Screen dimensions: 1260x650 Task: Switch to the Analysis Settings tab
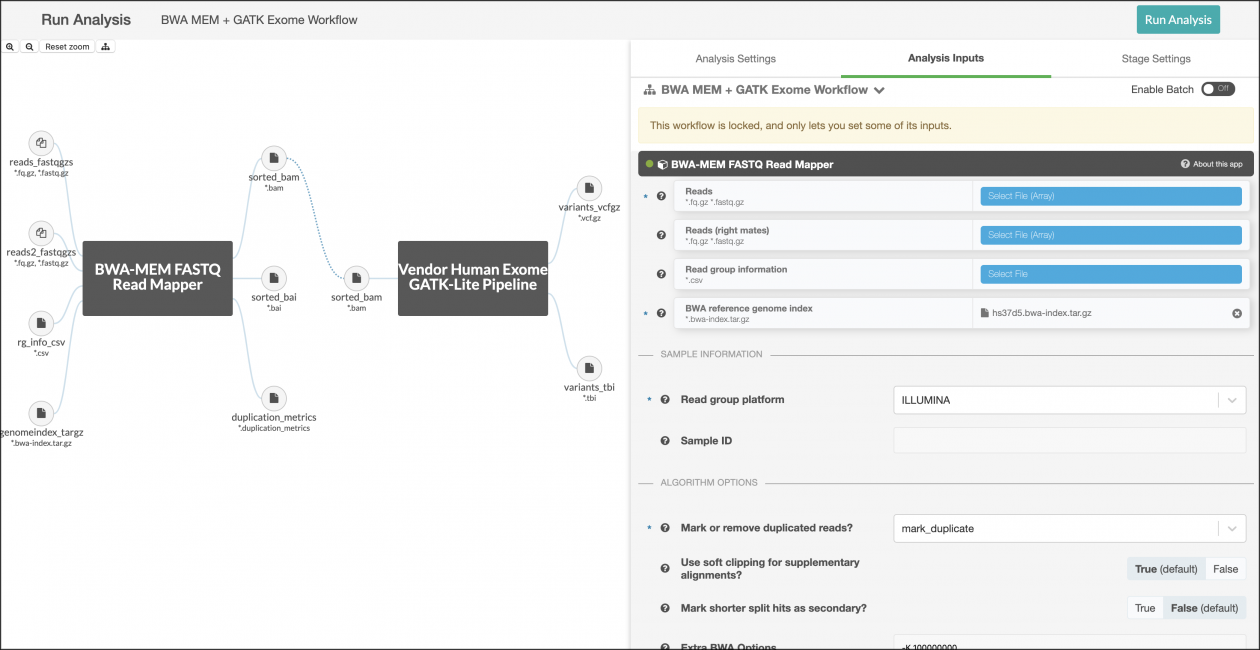735,59
